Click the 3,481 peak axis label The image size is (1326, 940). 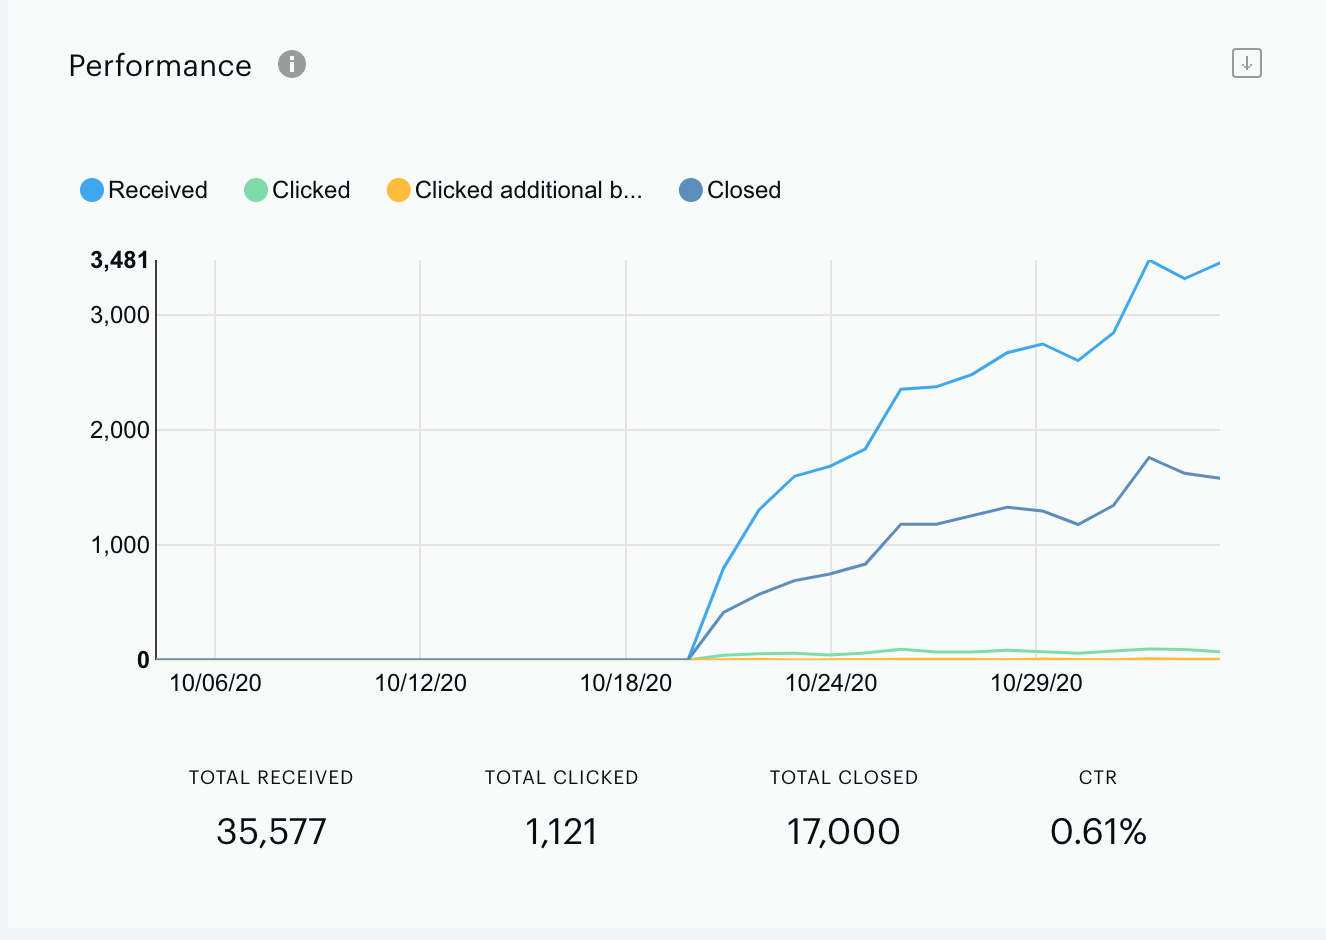pos(120,261)
